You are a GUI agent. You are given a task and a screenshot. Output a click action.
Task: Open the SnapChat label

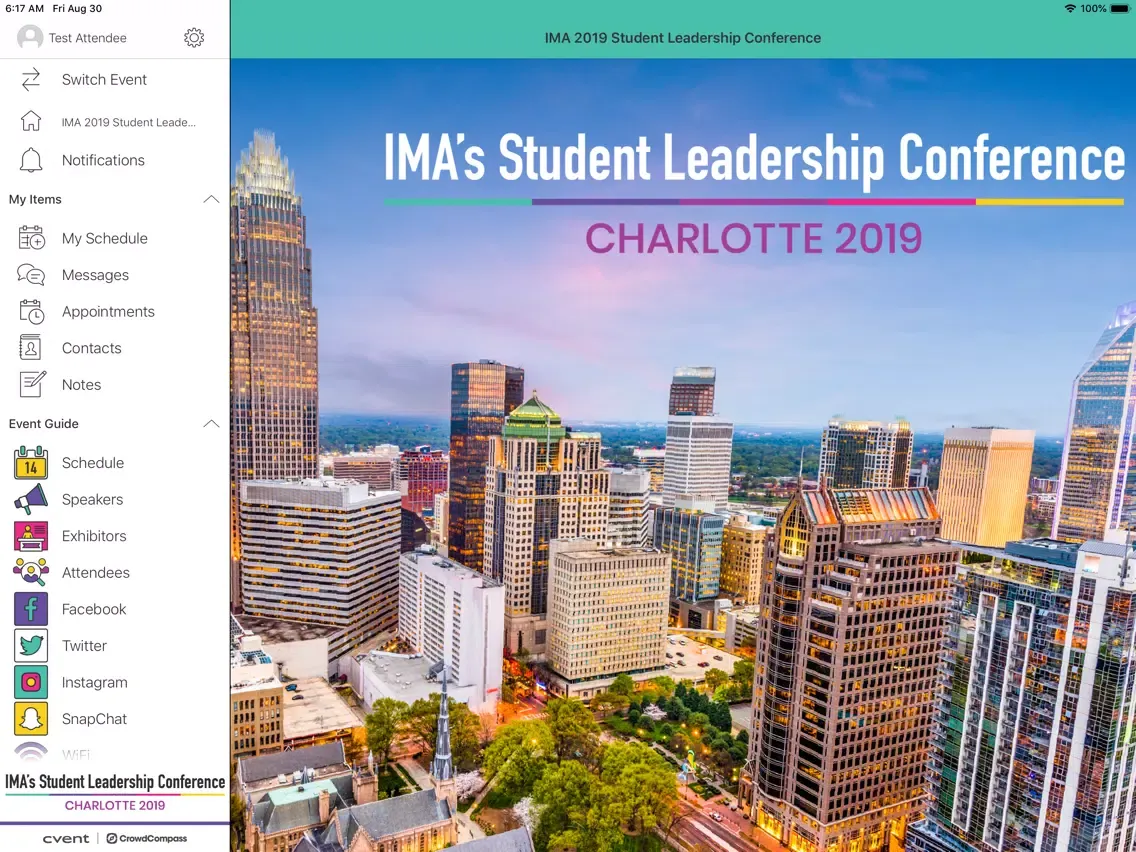tap(94, 719)
